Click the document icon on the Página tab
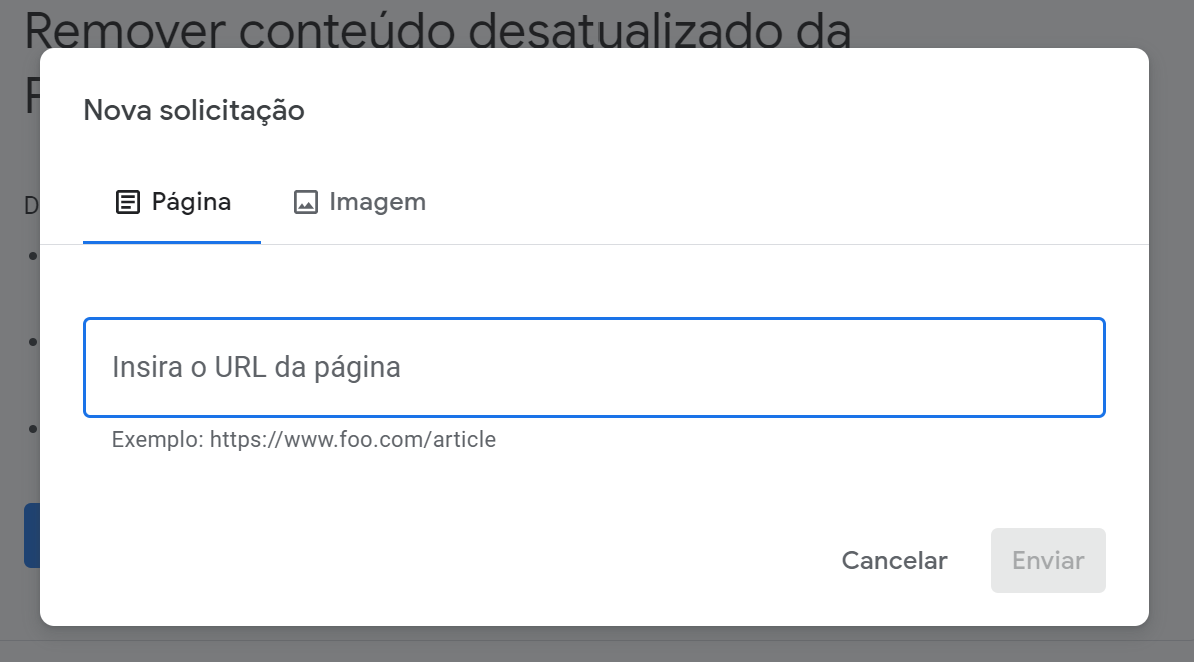The width and height of the screenshot is (1194, 662). click(x=126, y=201)
